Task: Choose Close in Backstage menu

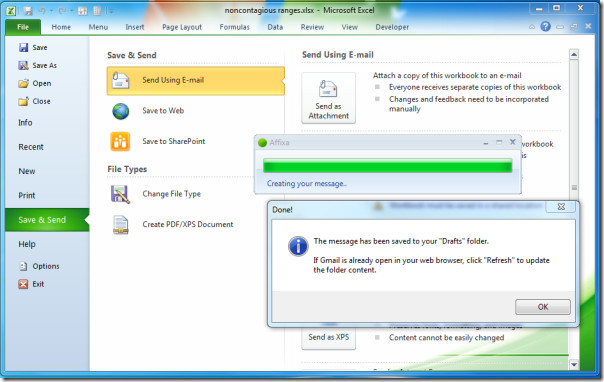Action: (x=34, y=101)
